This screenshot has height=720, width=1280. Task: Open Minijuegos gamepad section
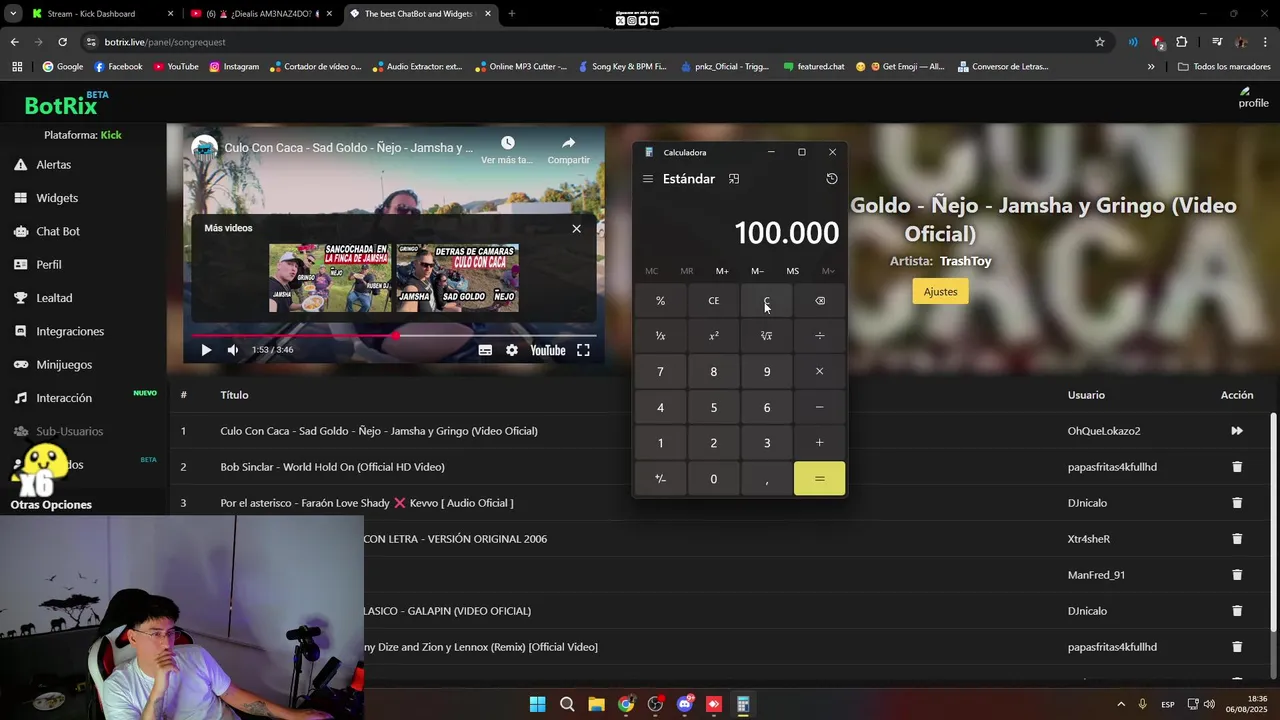53,365
